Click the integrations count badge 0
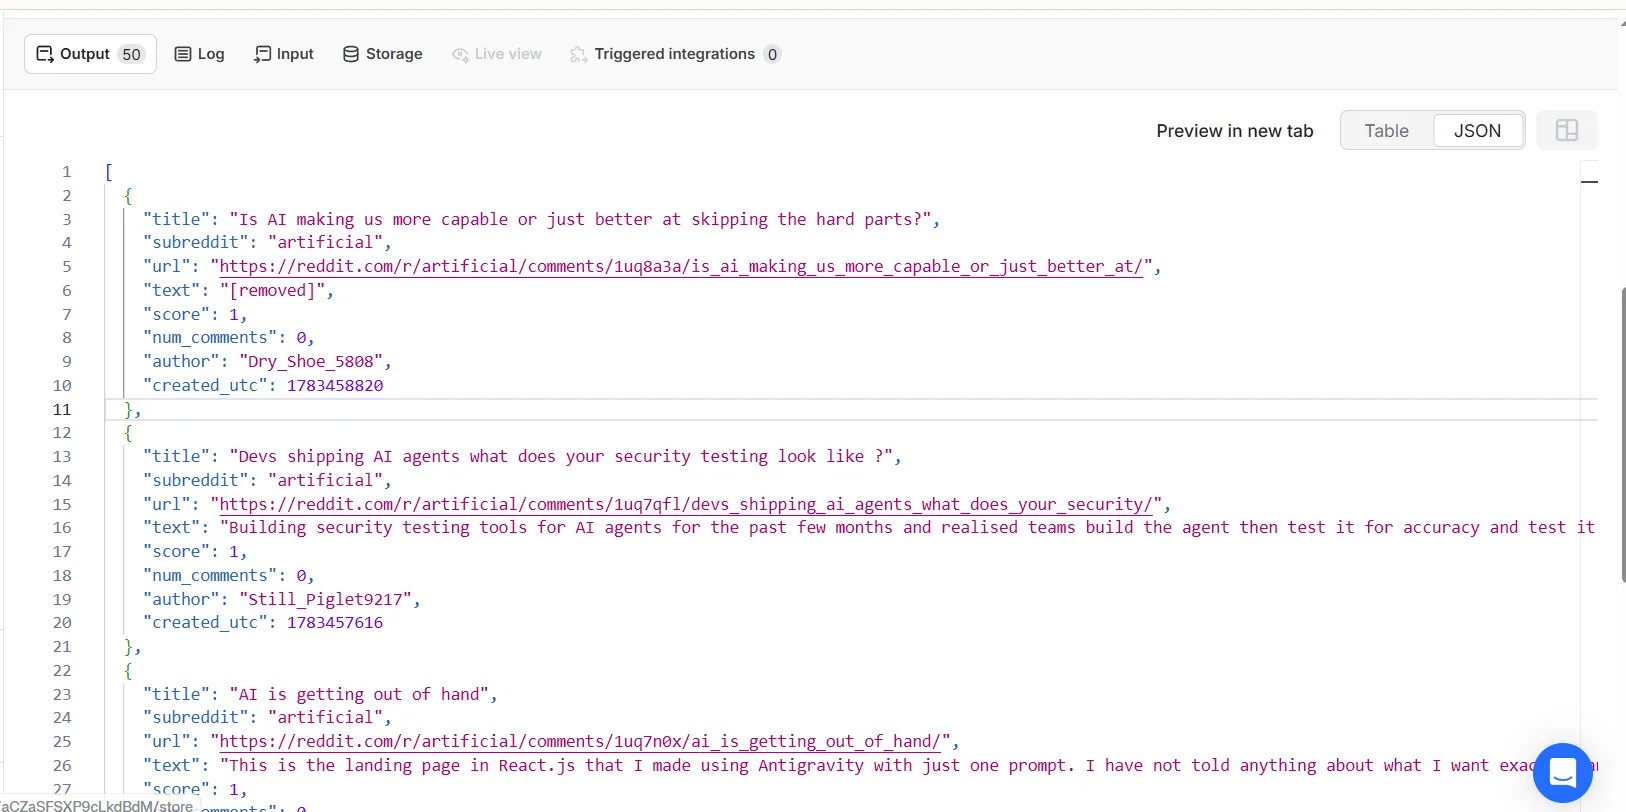Image resolution: width=1626 pixels, height=812 pixels. (772, 54)
